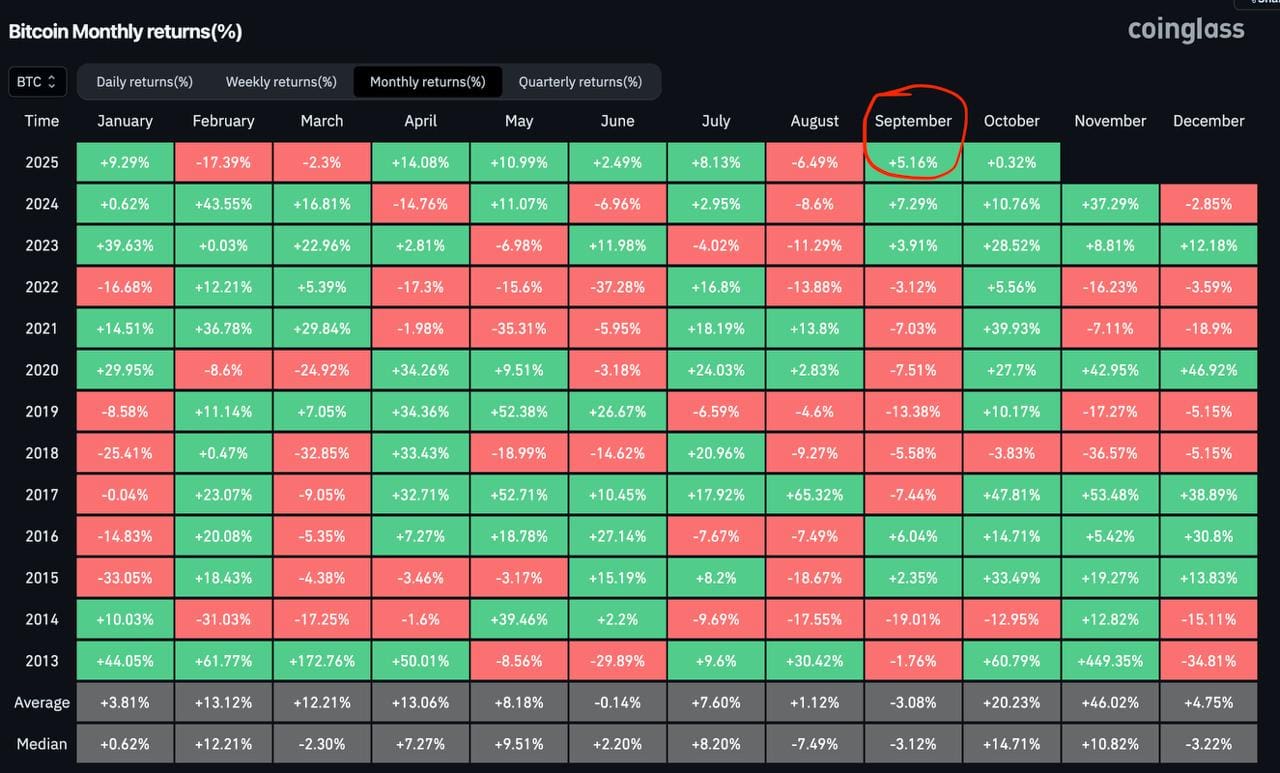Click the January column header

point(124,120)
